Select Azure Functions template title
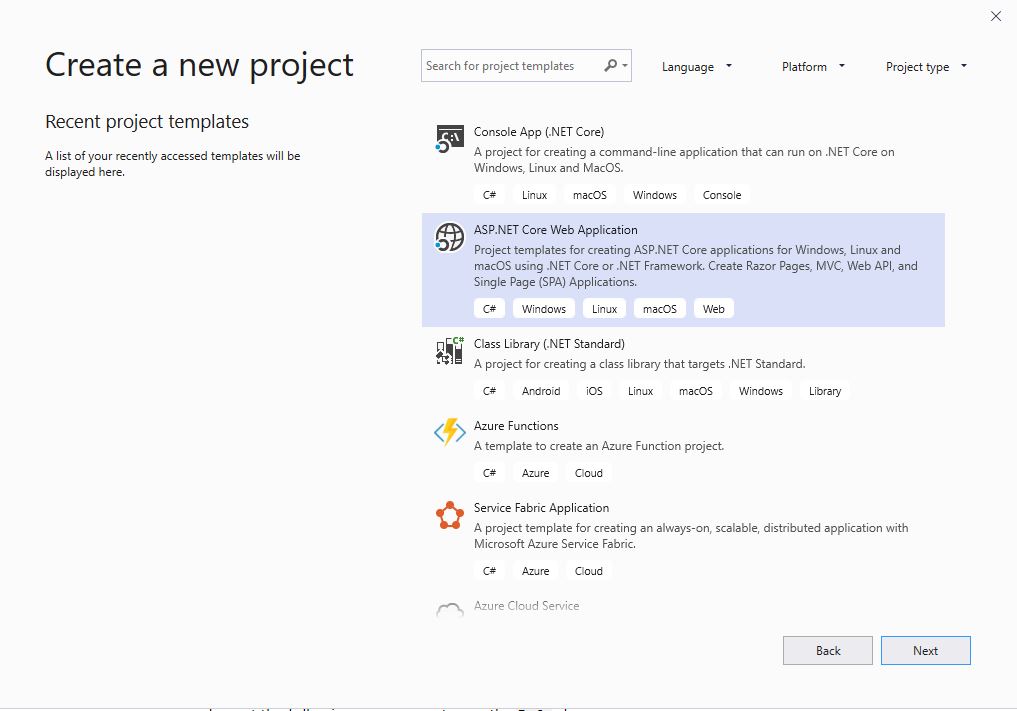This screenshot has height=711, width=1017. (x=516, y=426)
